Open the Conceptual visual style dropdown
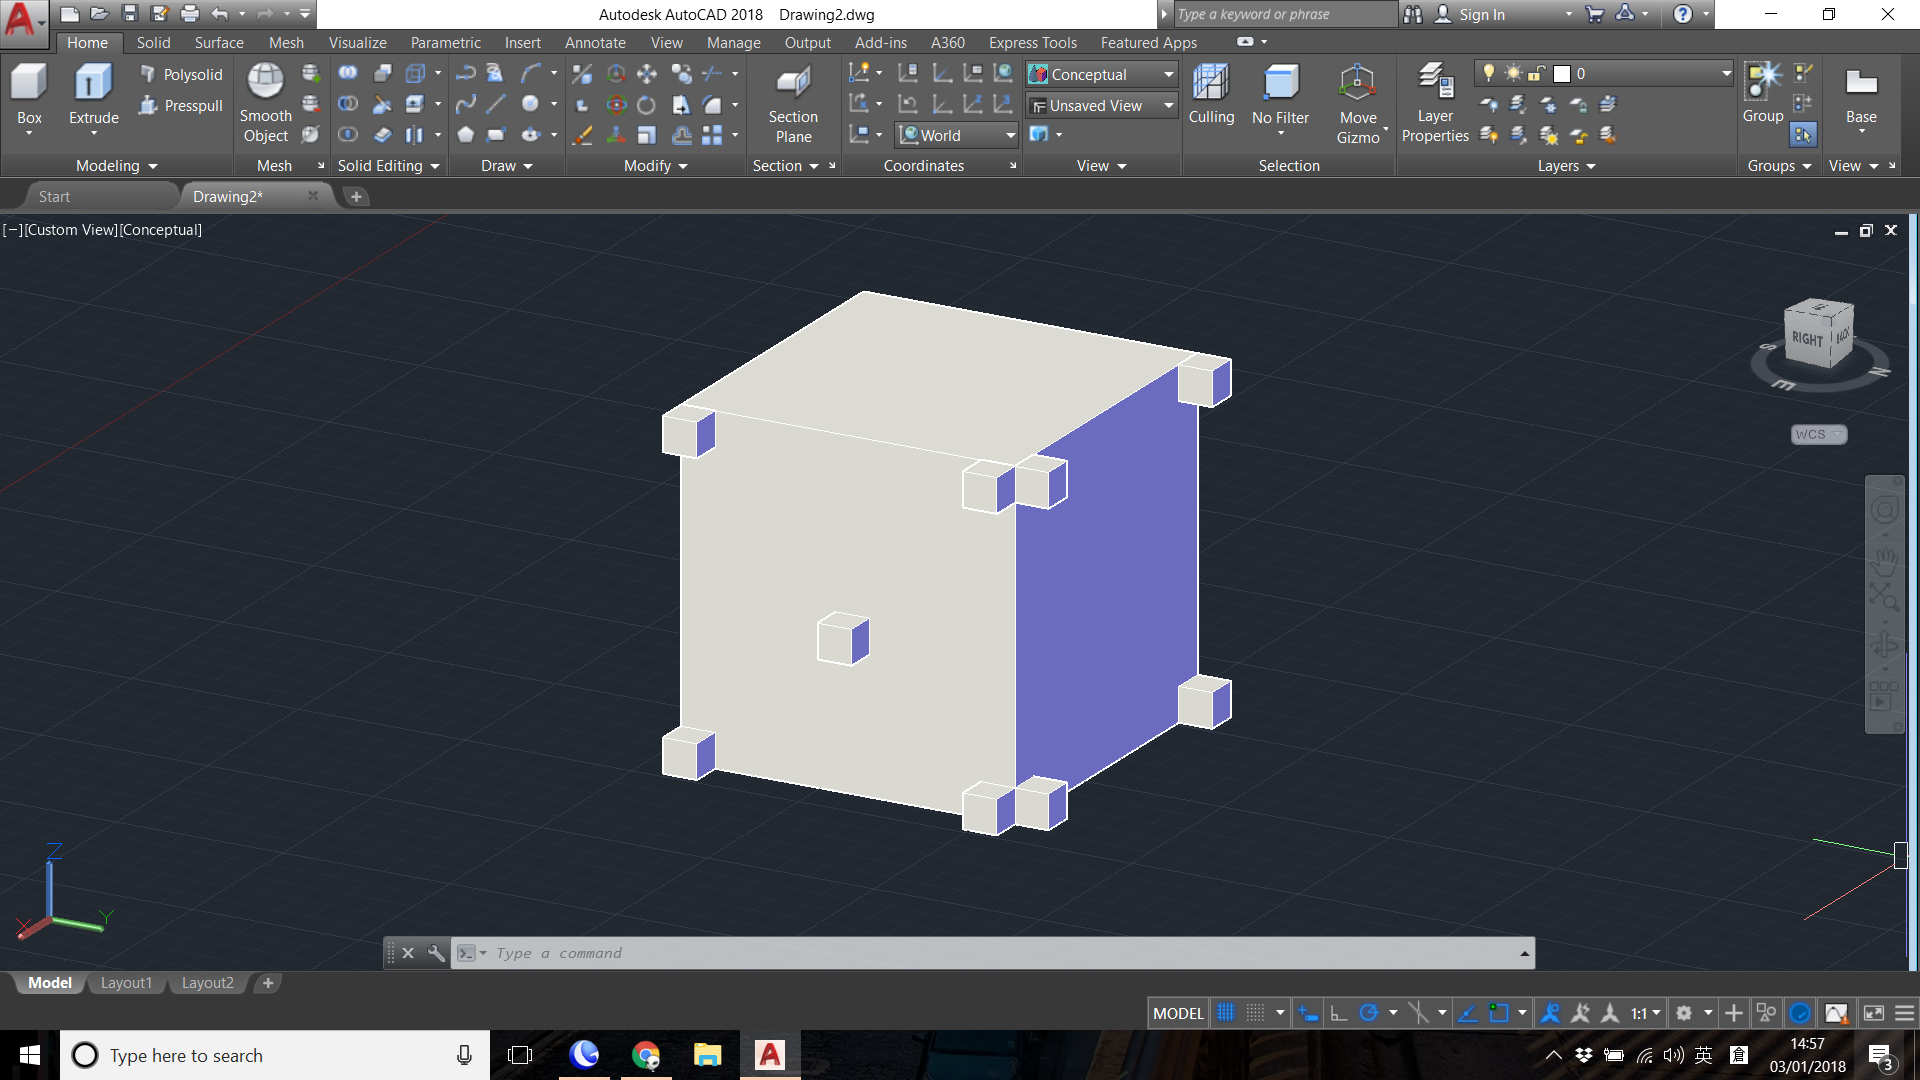 (1101, 75)
